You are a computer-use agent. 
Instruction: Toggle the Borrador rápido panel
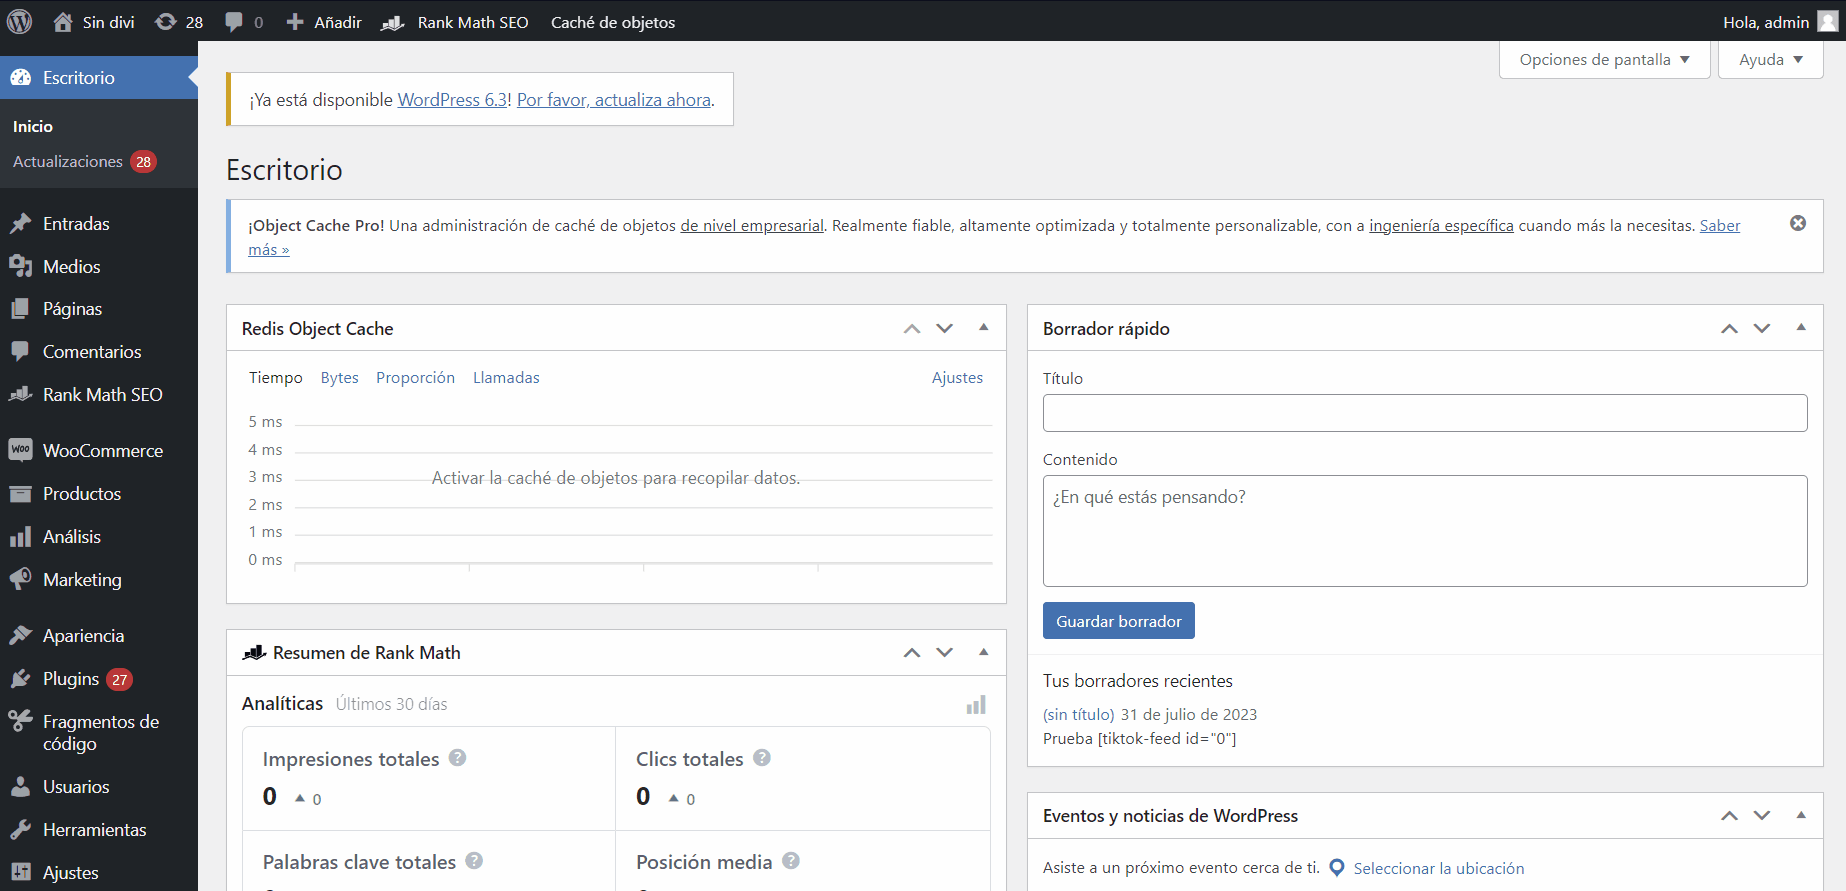click(x=1800, y=328)
